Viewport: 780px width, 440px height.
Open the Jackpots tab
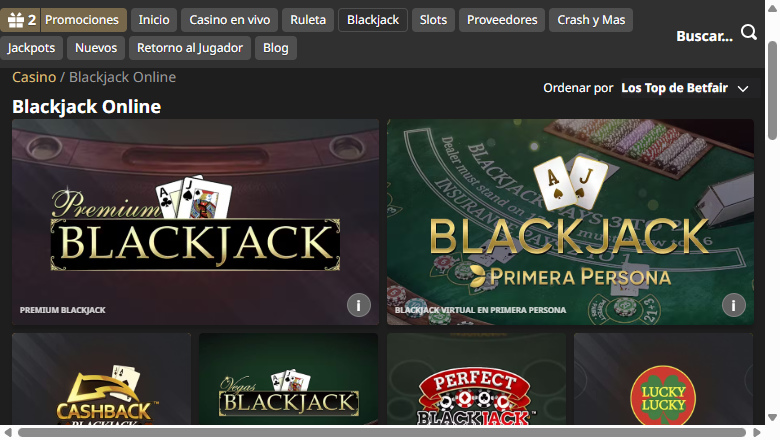(31, 48)
